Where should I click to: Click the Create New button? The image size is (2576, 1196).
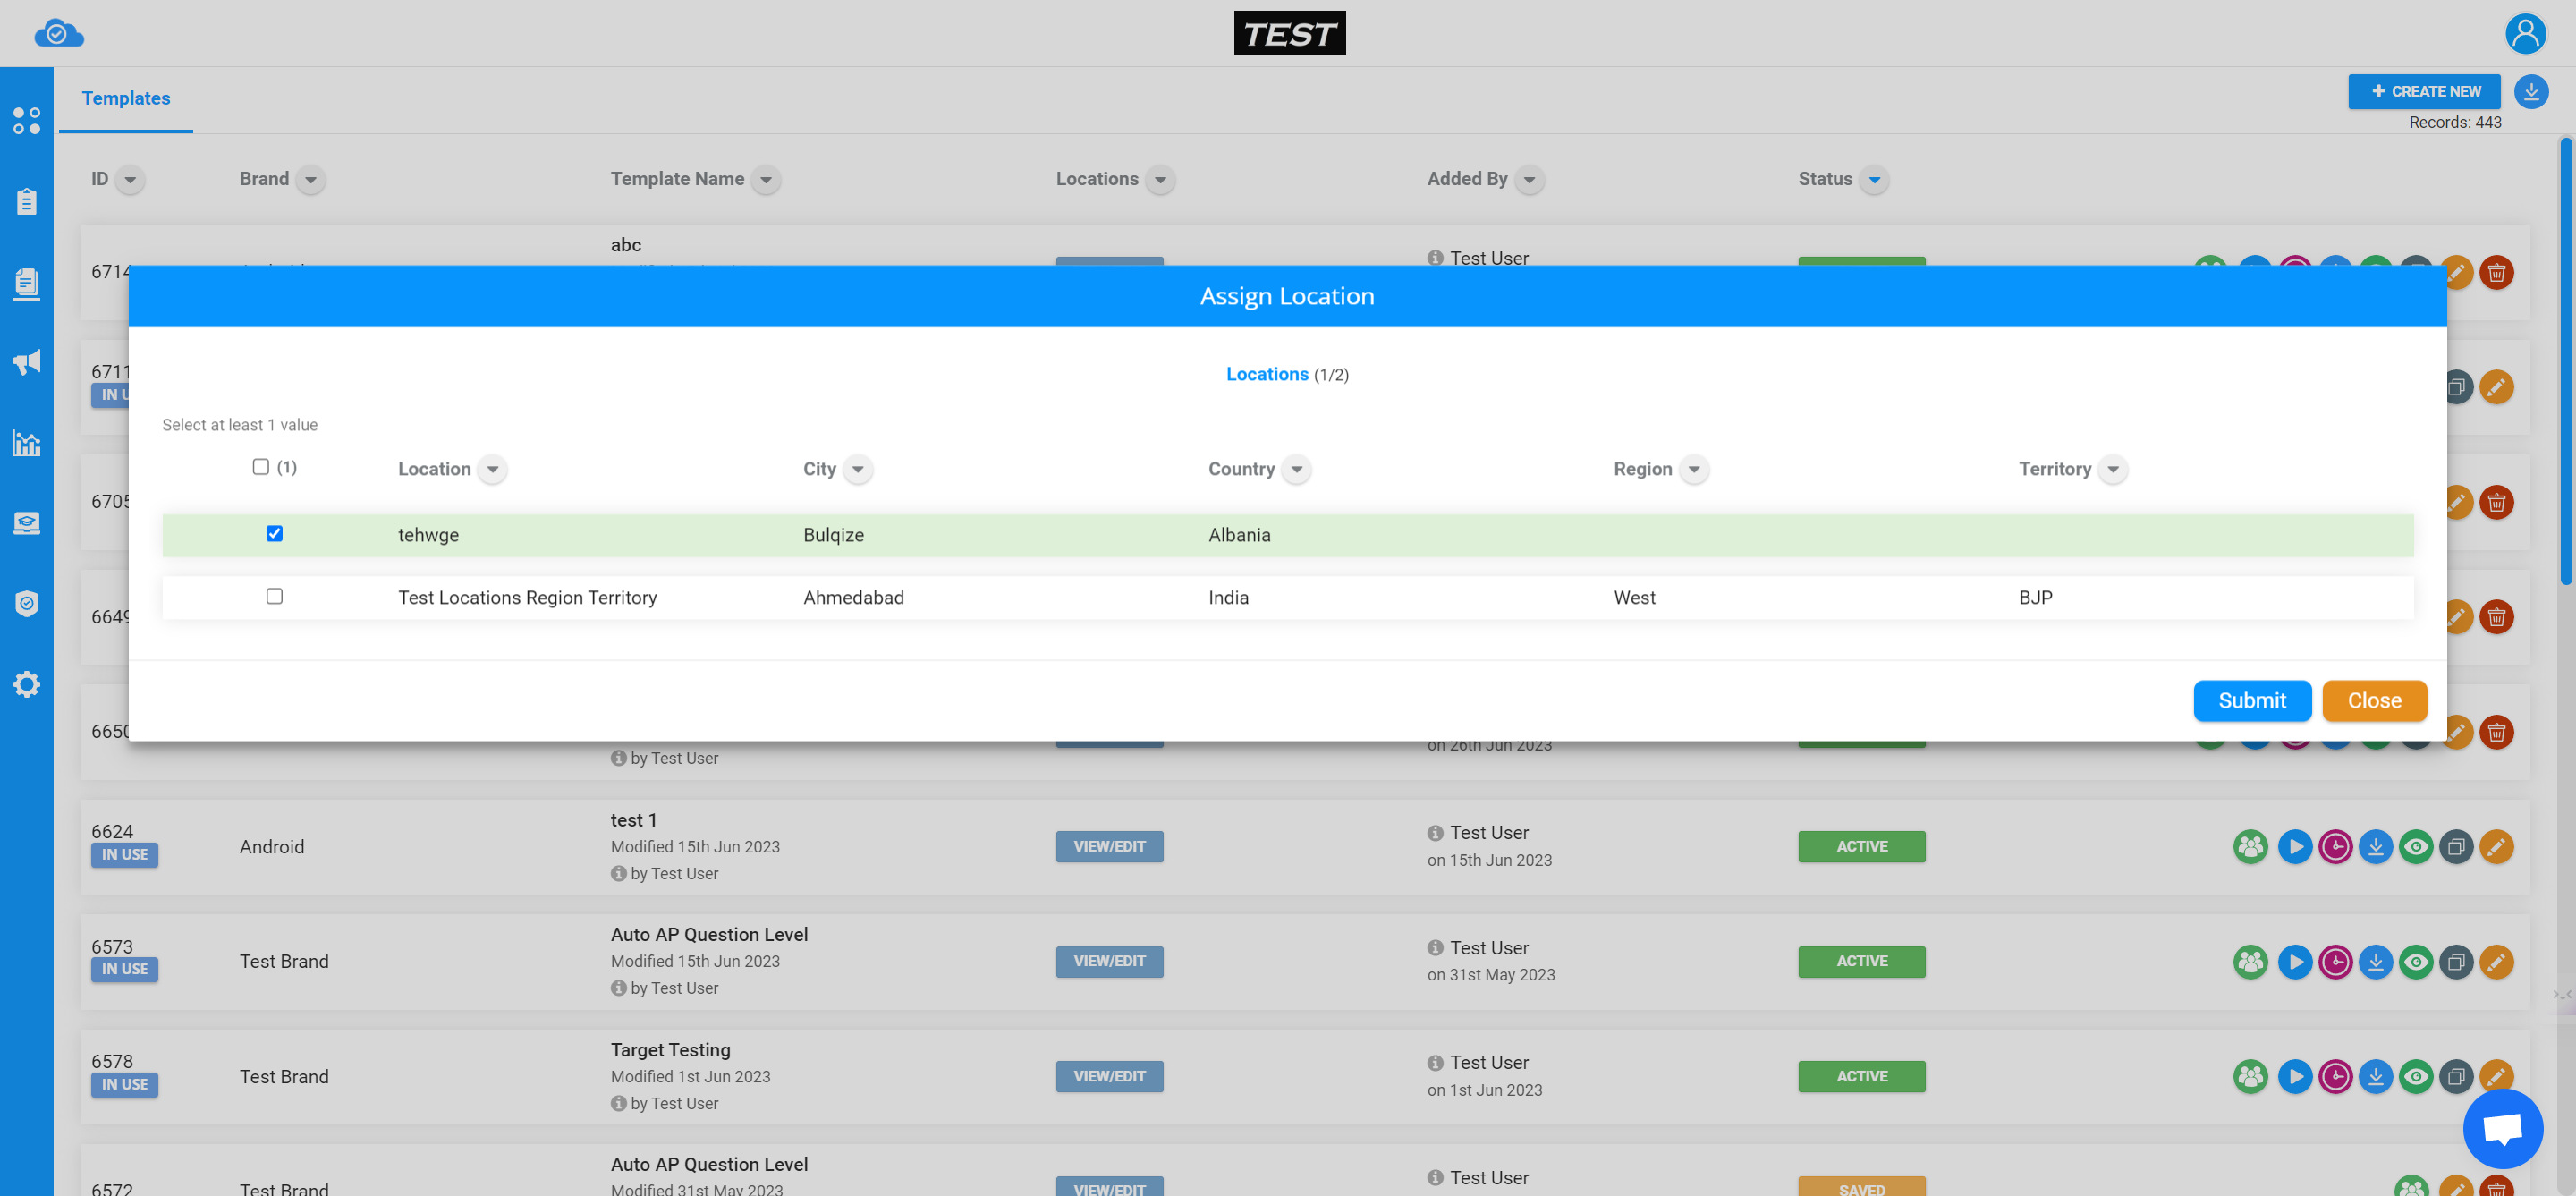pos(2424,91)
